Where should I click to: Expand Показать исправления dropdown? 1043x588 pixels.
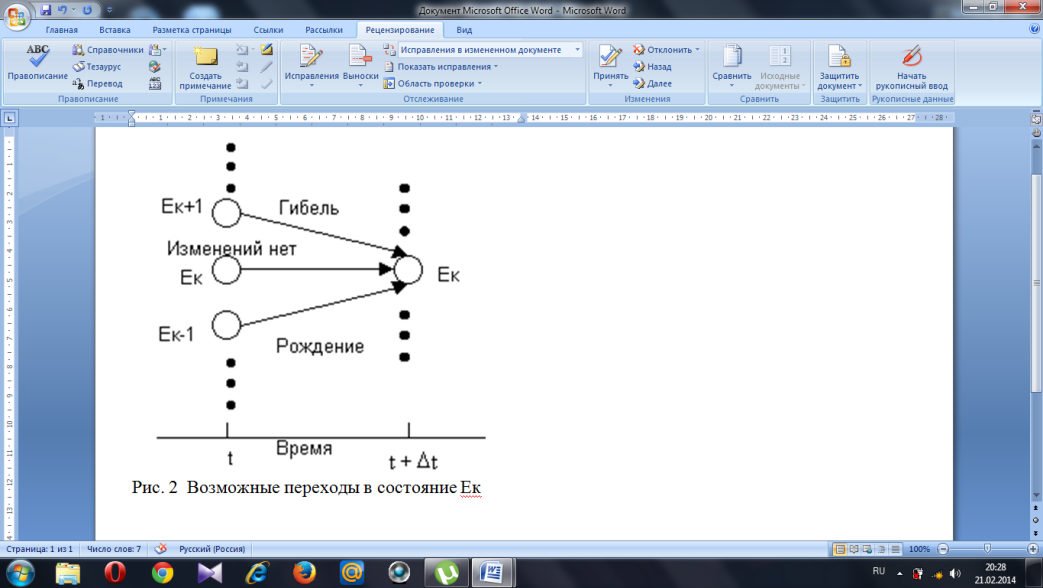pos(441,67)
